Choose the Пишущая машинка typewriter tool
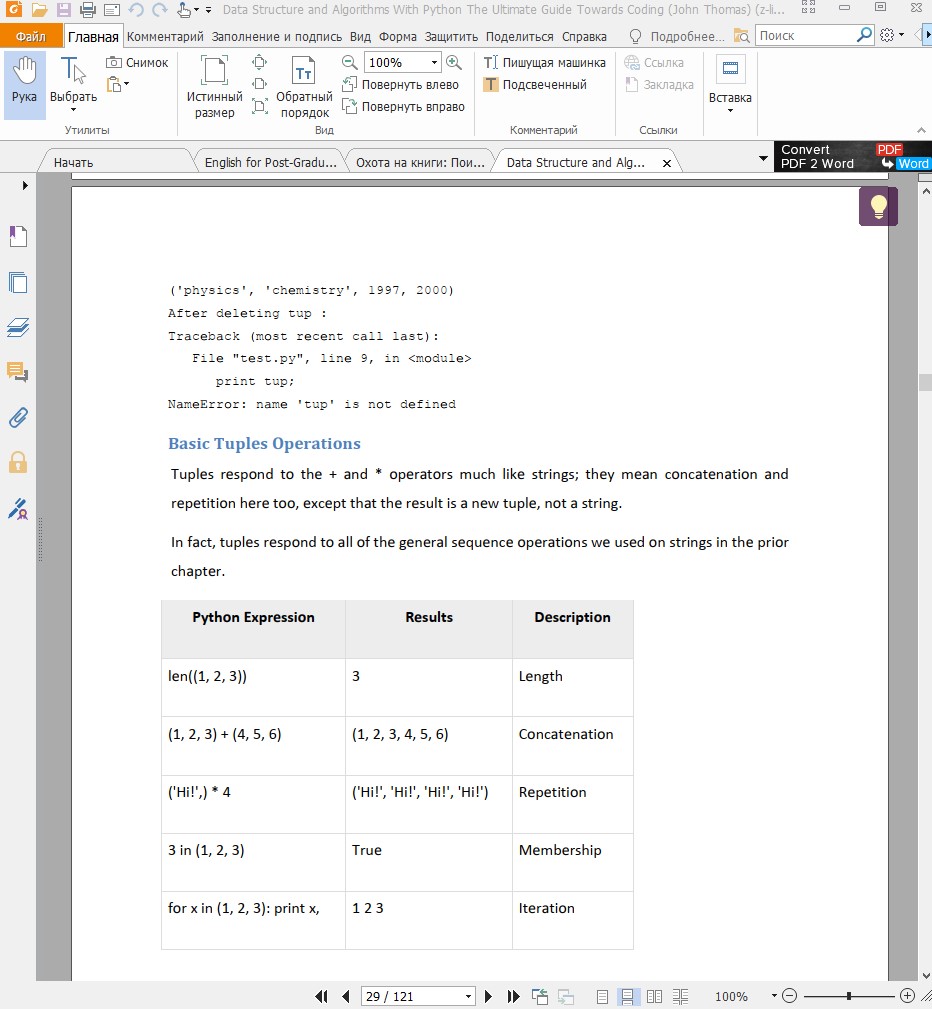This screenshot has height=1009, width=932. [x=545, y=62]
